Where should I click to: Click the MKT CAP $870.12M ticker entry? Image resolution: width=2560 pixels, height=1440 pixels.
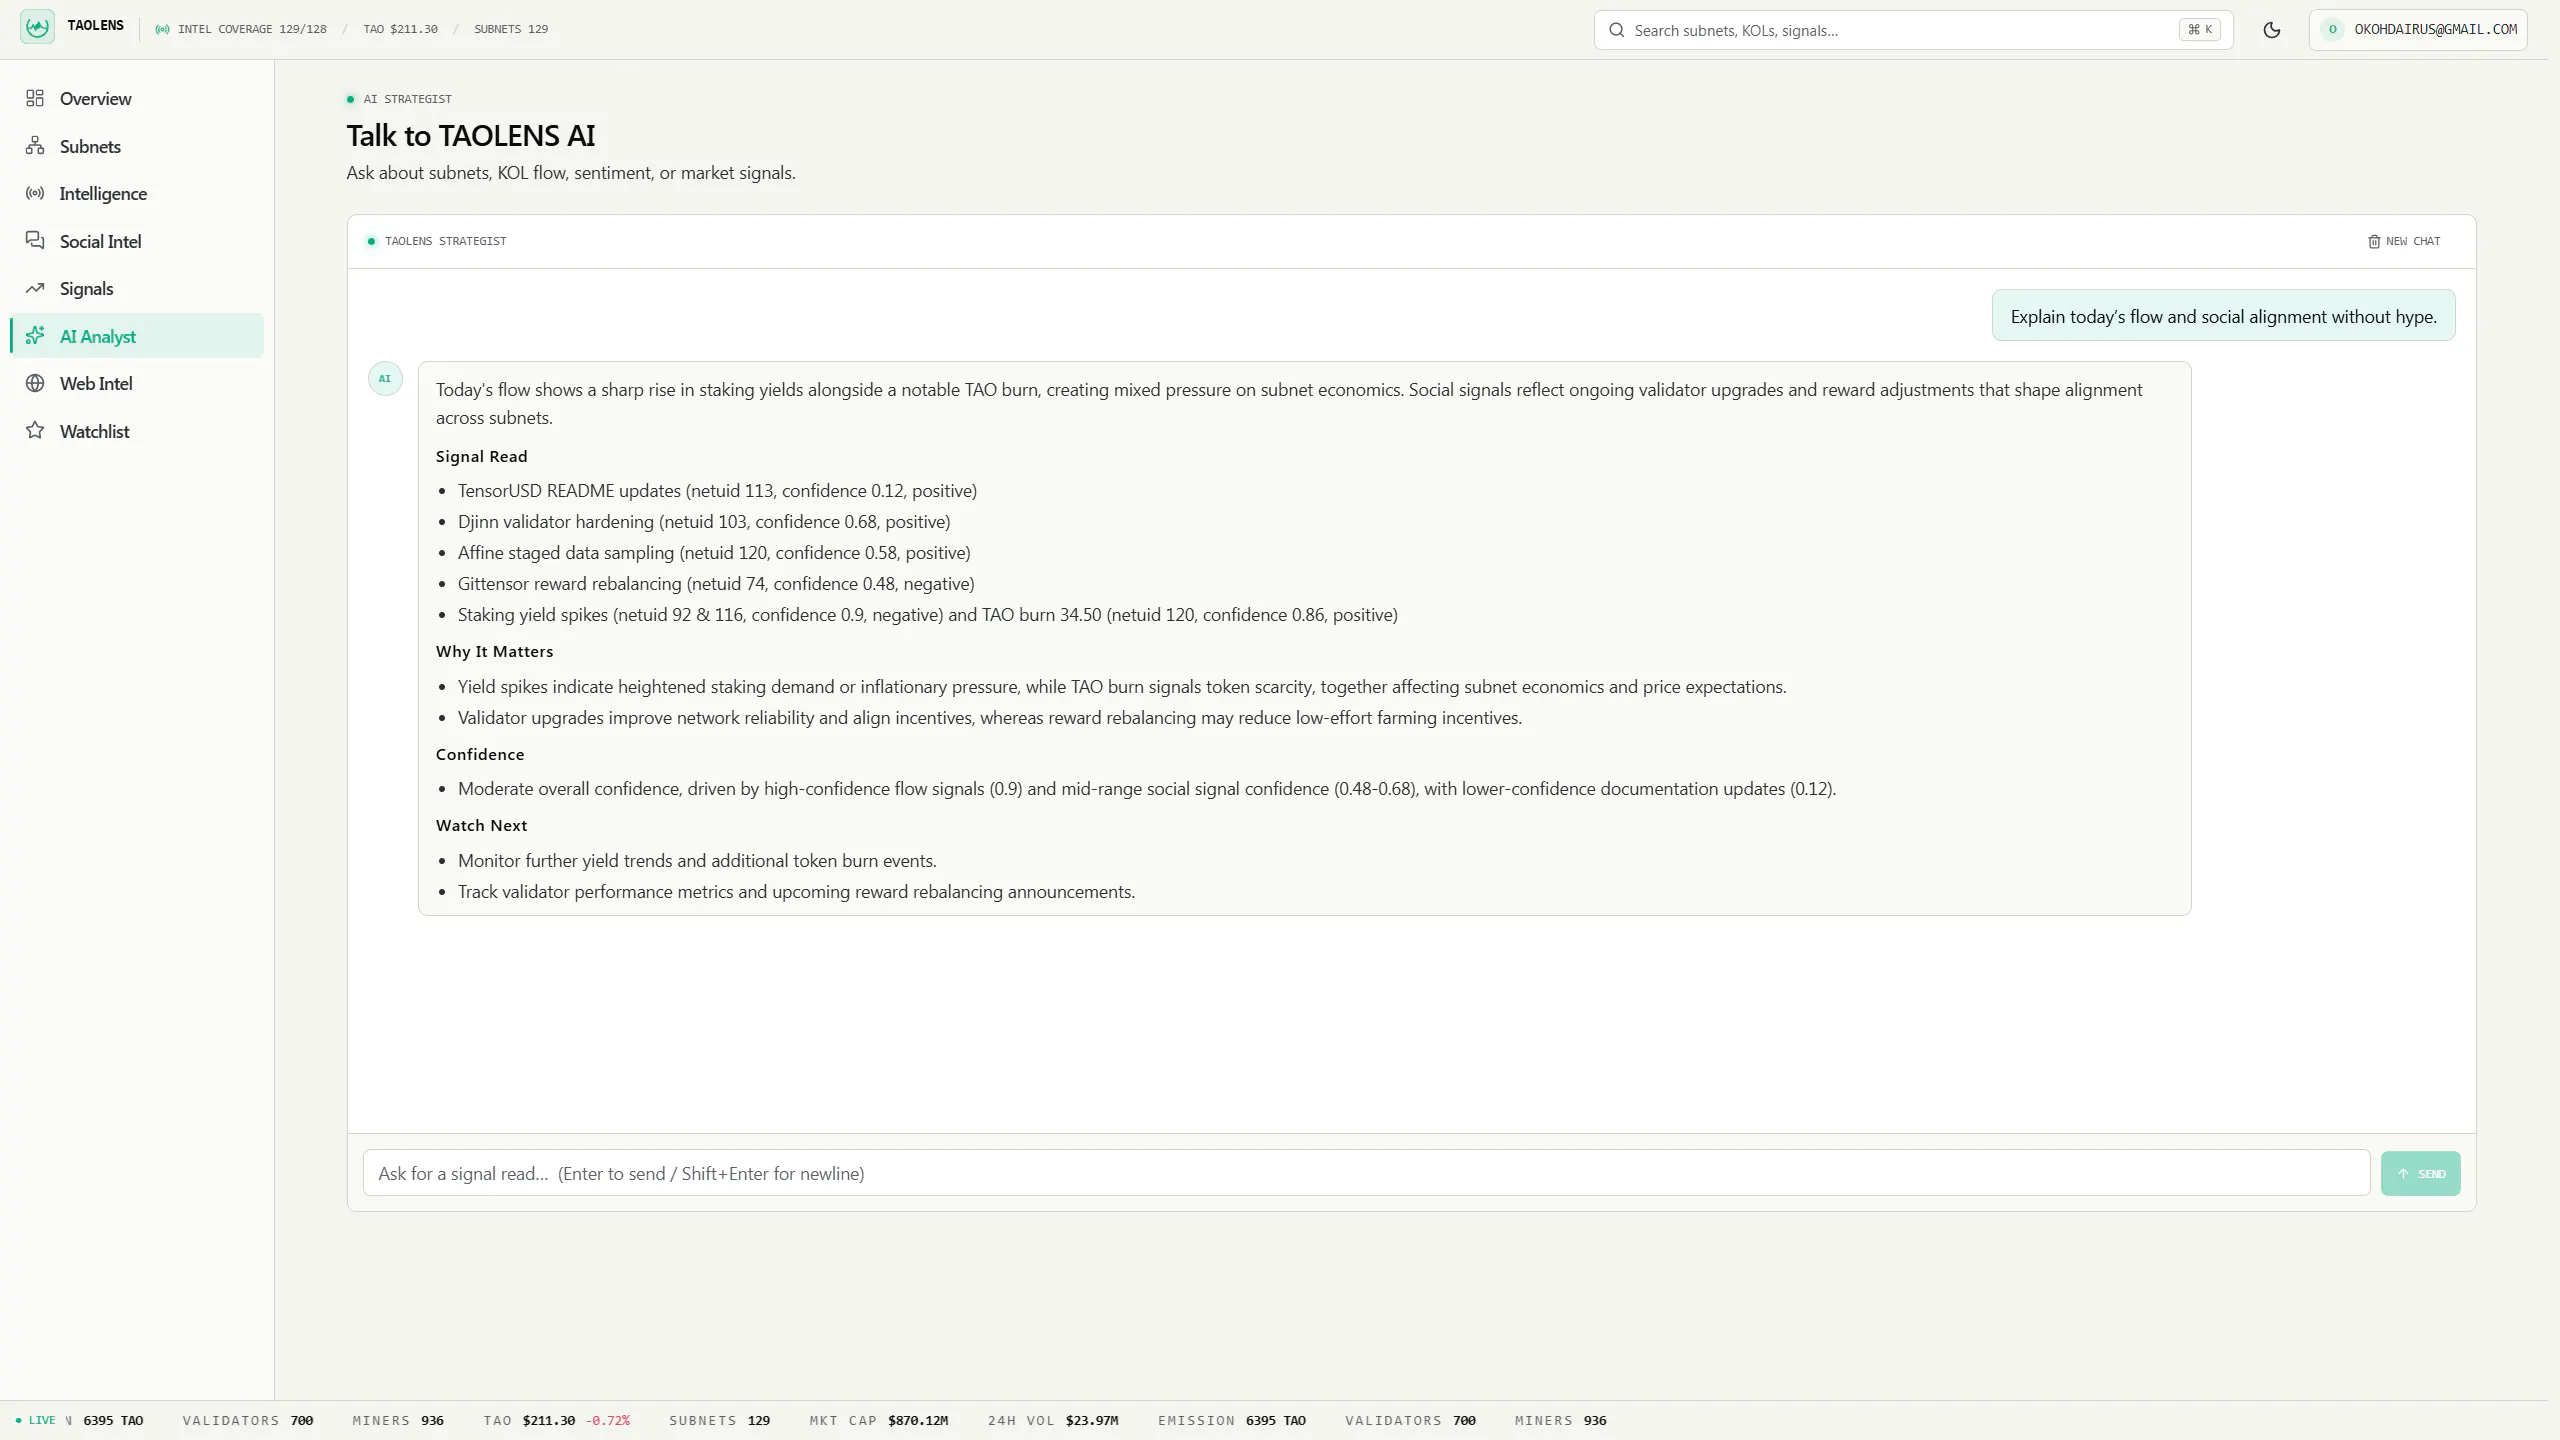879,1420
